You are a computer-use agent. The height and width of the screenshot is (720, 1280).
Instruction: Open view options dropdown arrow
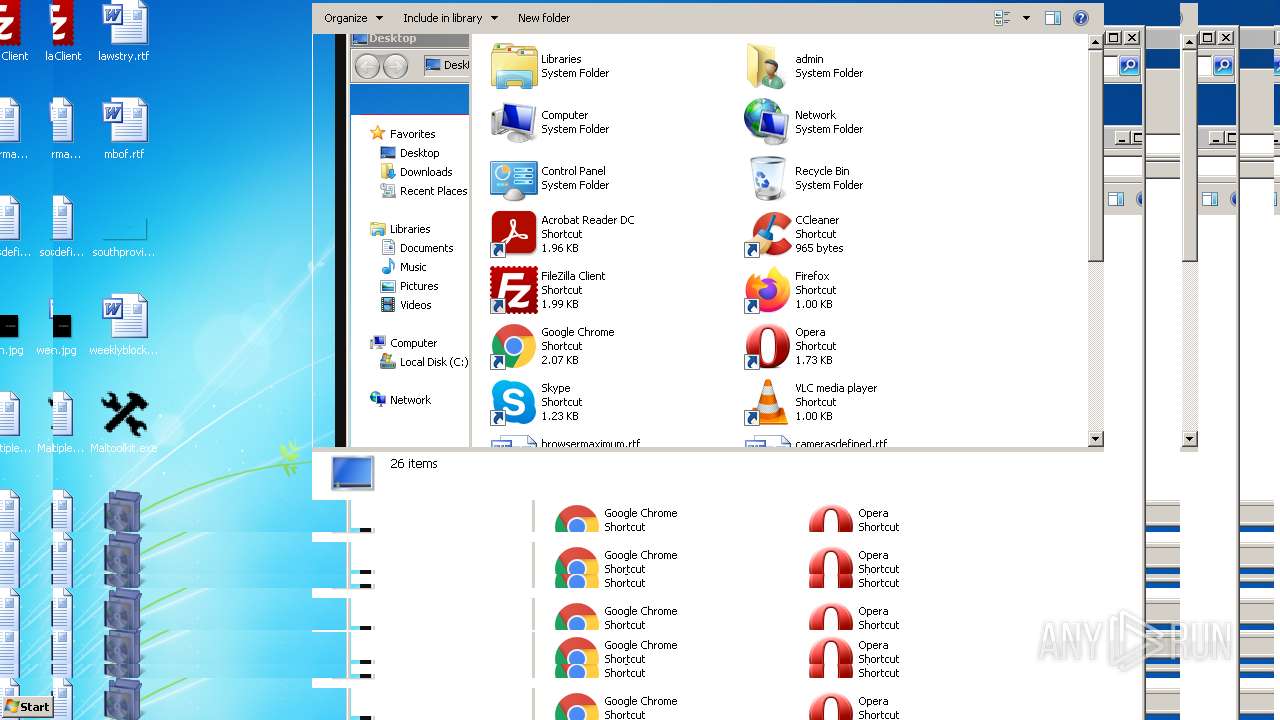[1026, 18]
